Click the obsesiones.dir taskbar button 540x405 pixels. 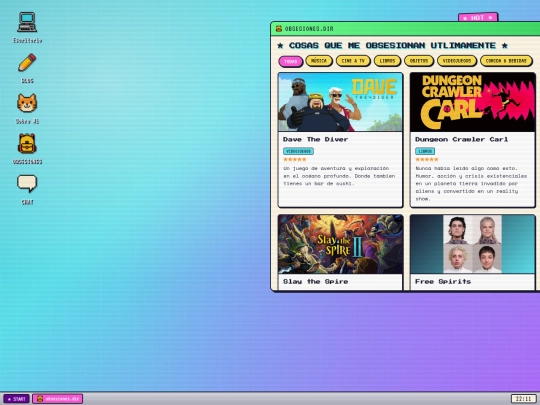tap(58, 399)
